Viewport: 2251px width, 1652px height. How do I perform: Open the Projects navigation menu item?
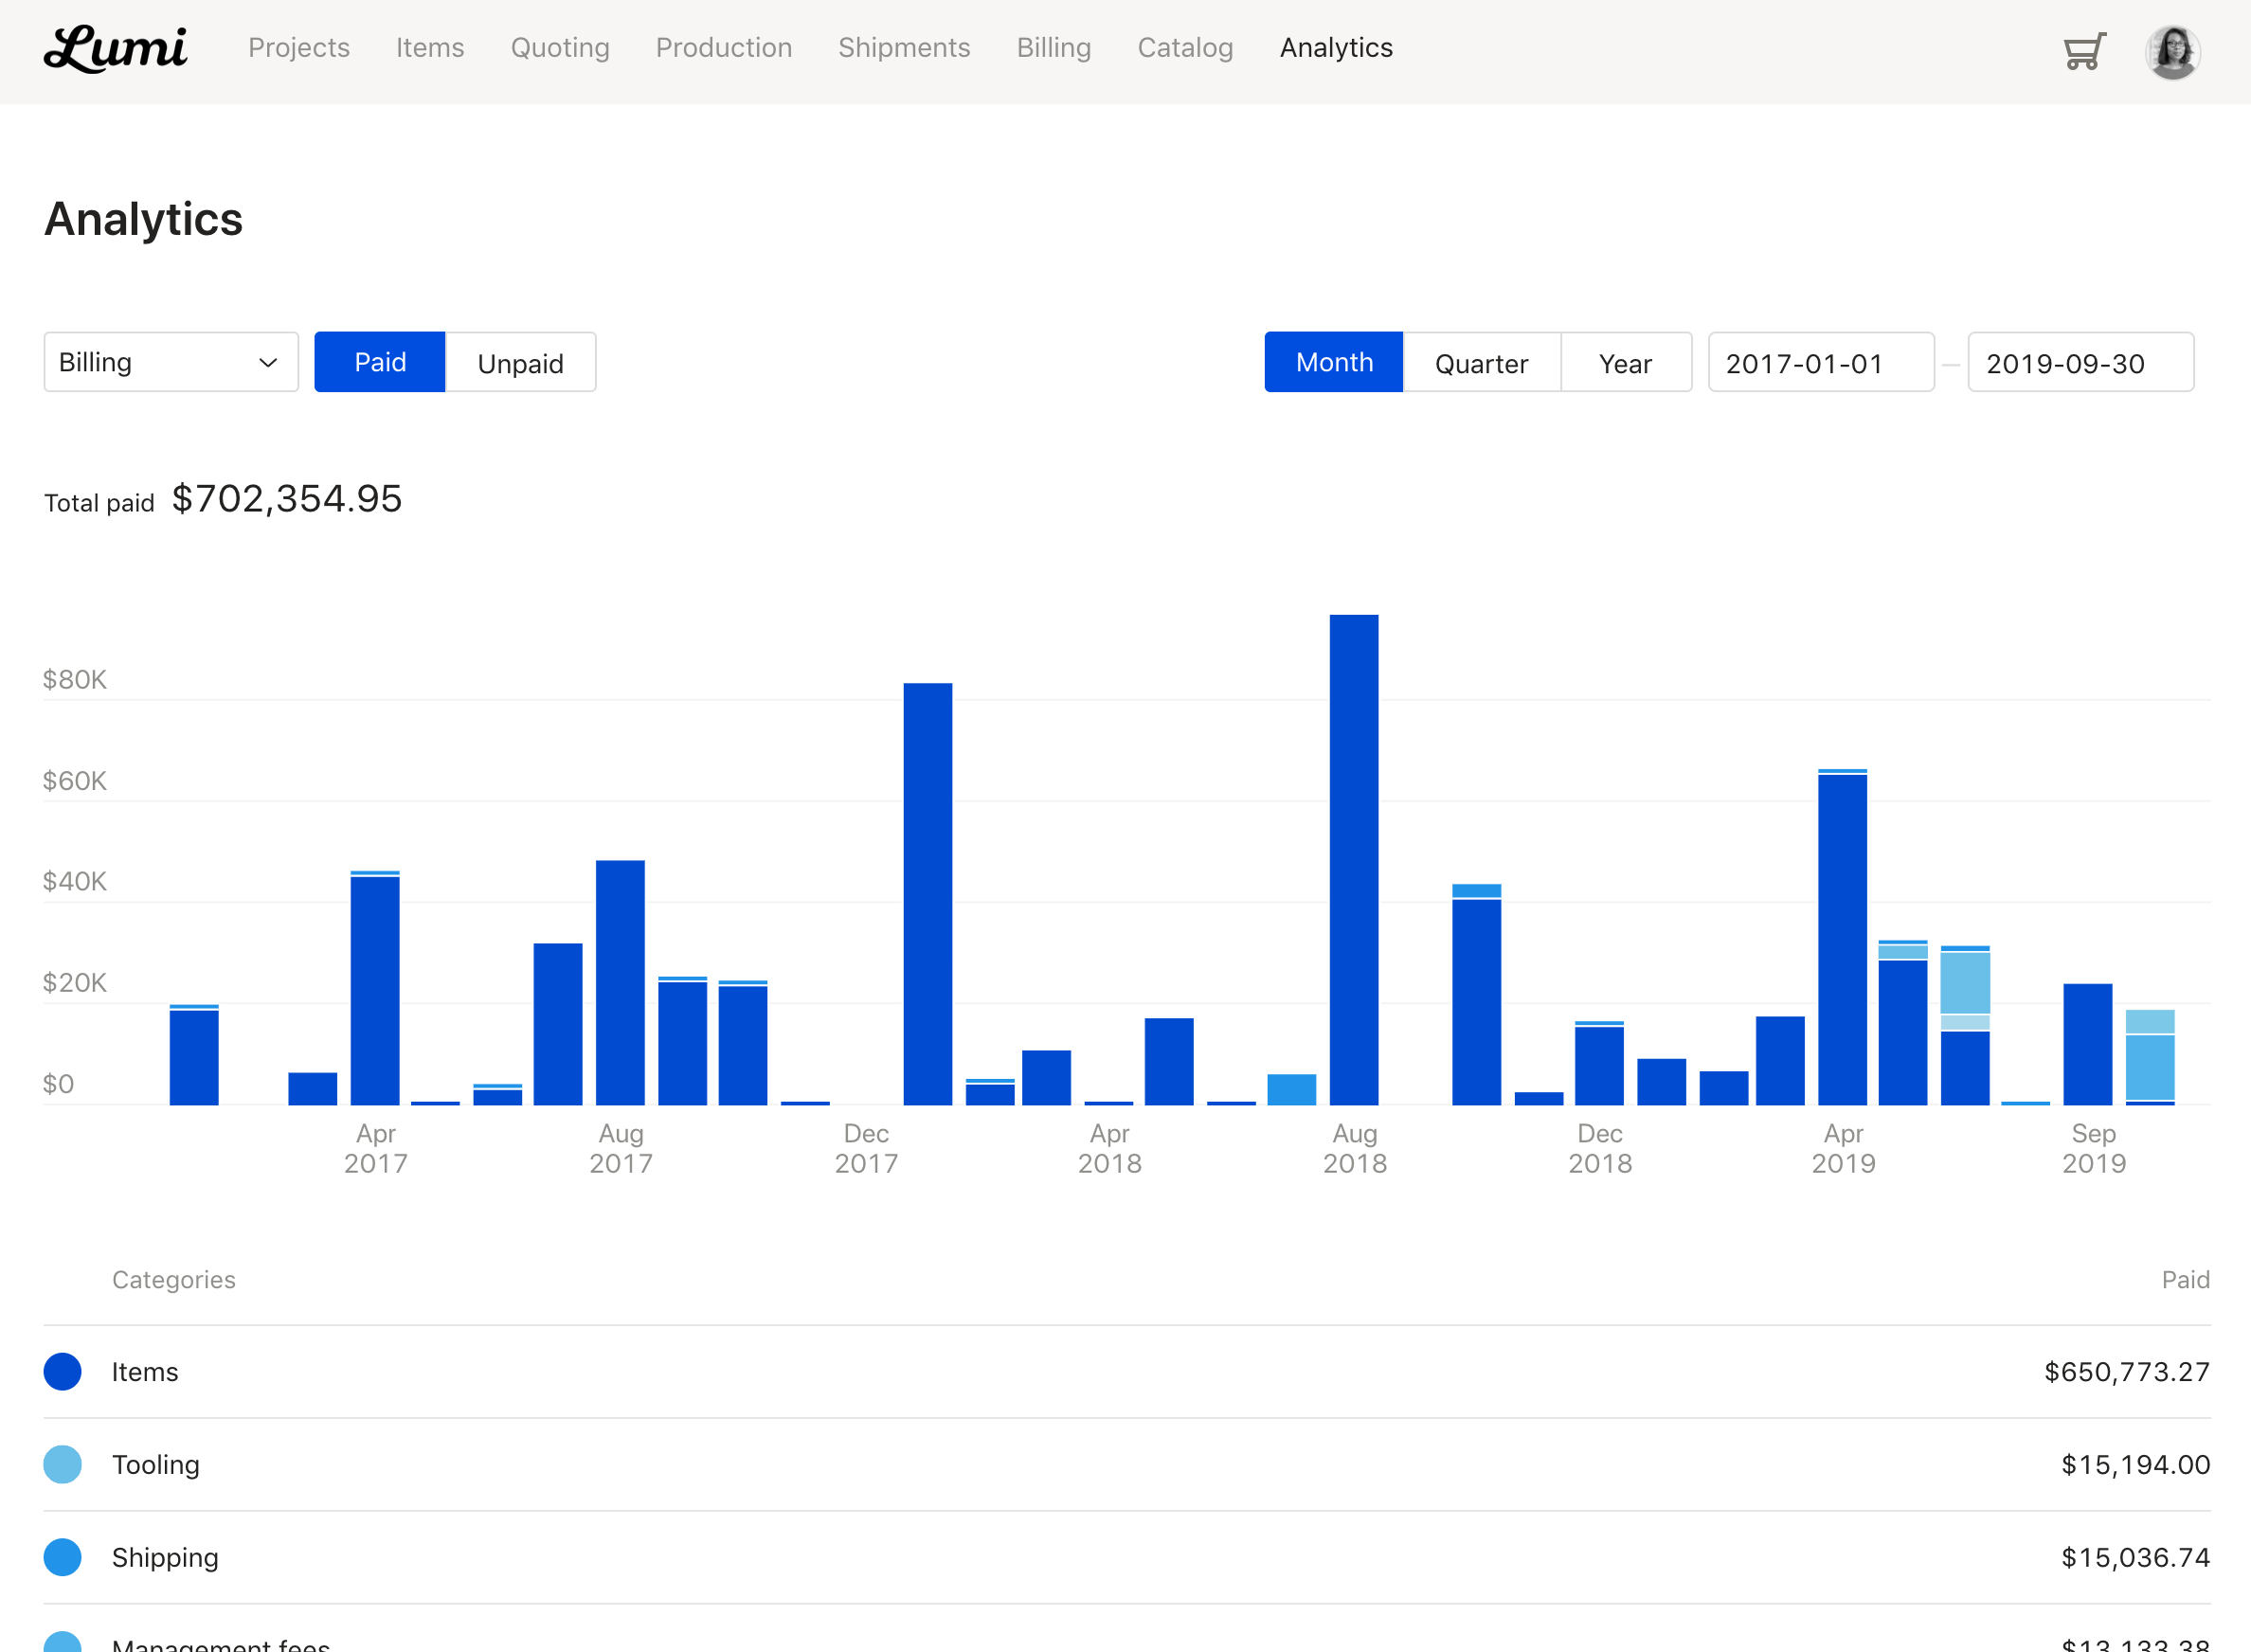coord(298,47)
